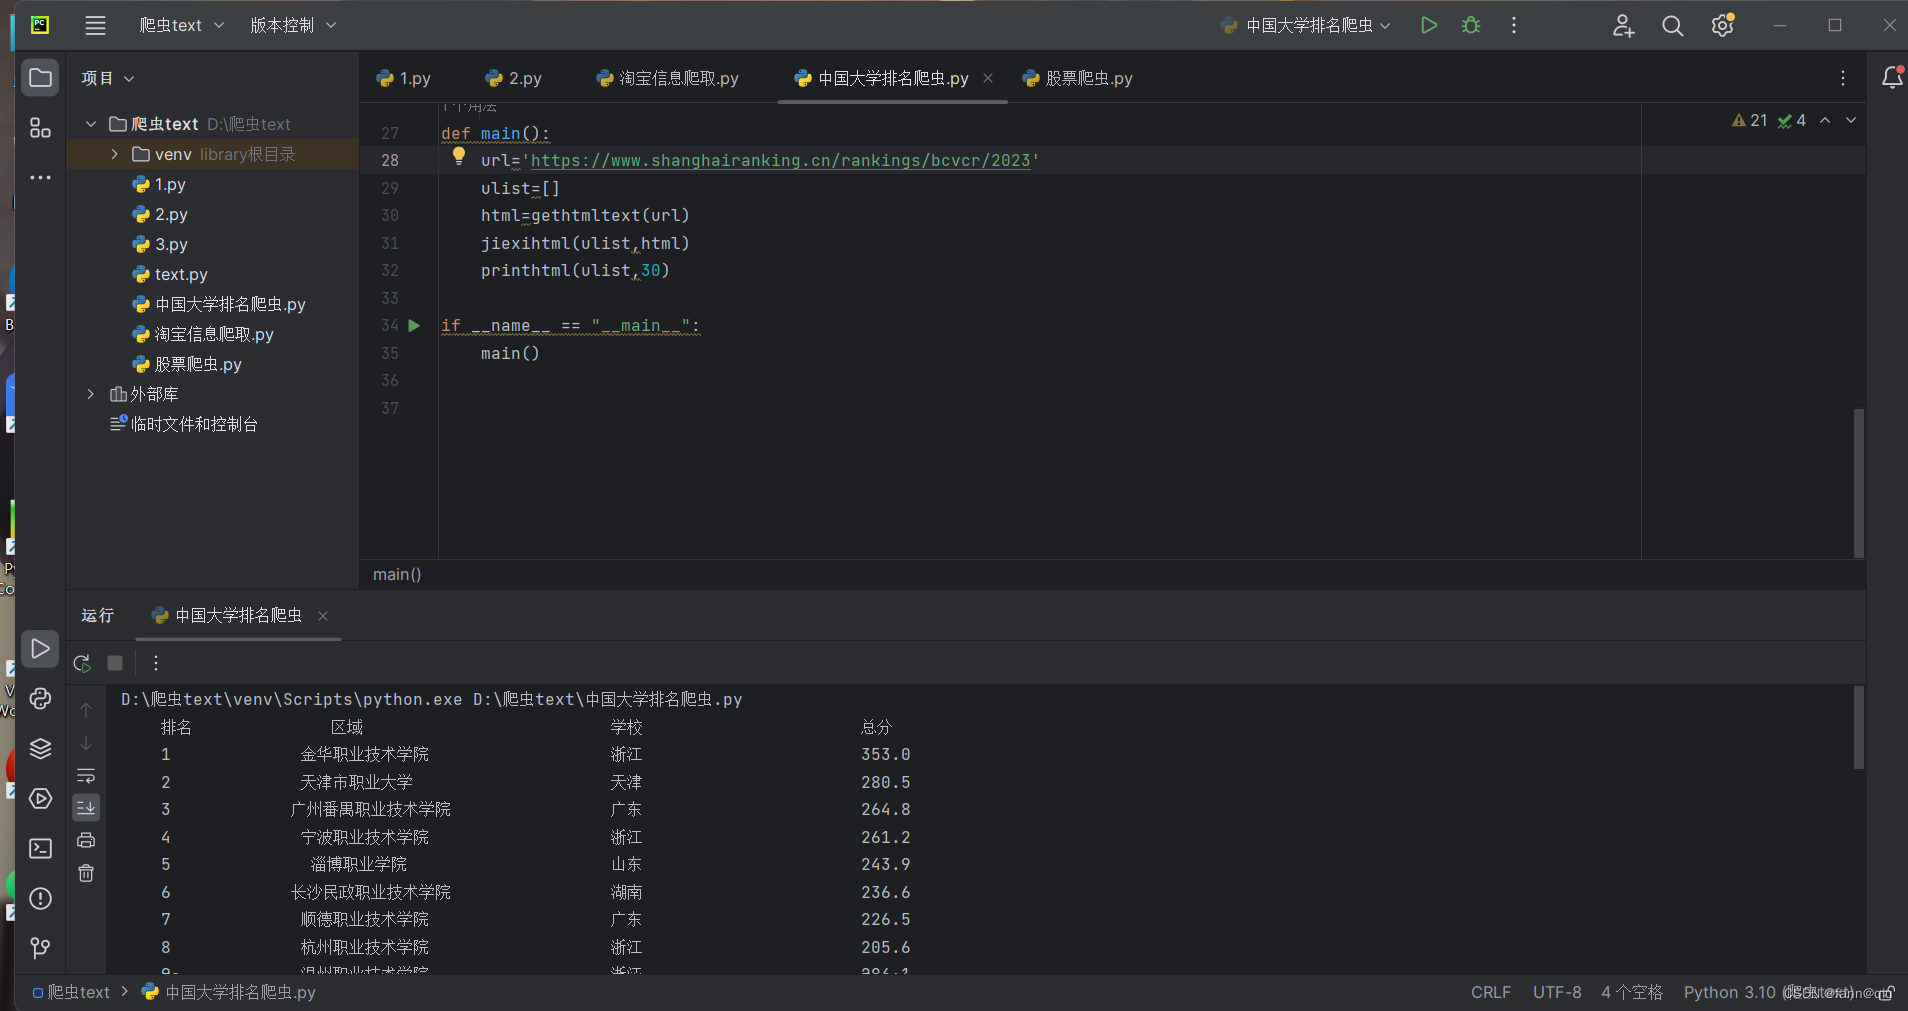
Task: Open the Project tool window folder icon
Action: tap(40, 78)
